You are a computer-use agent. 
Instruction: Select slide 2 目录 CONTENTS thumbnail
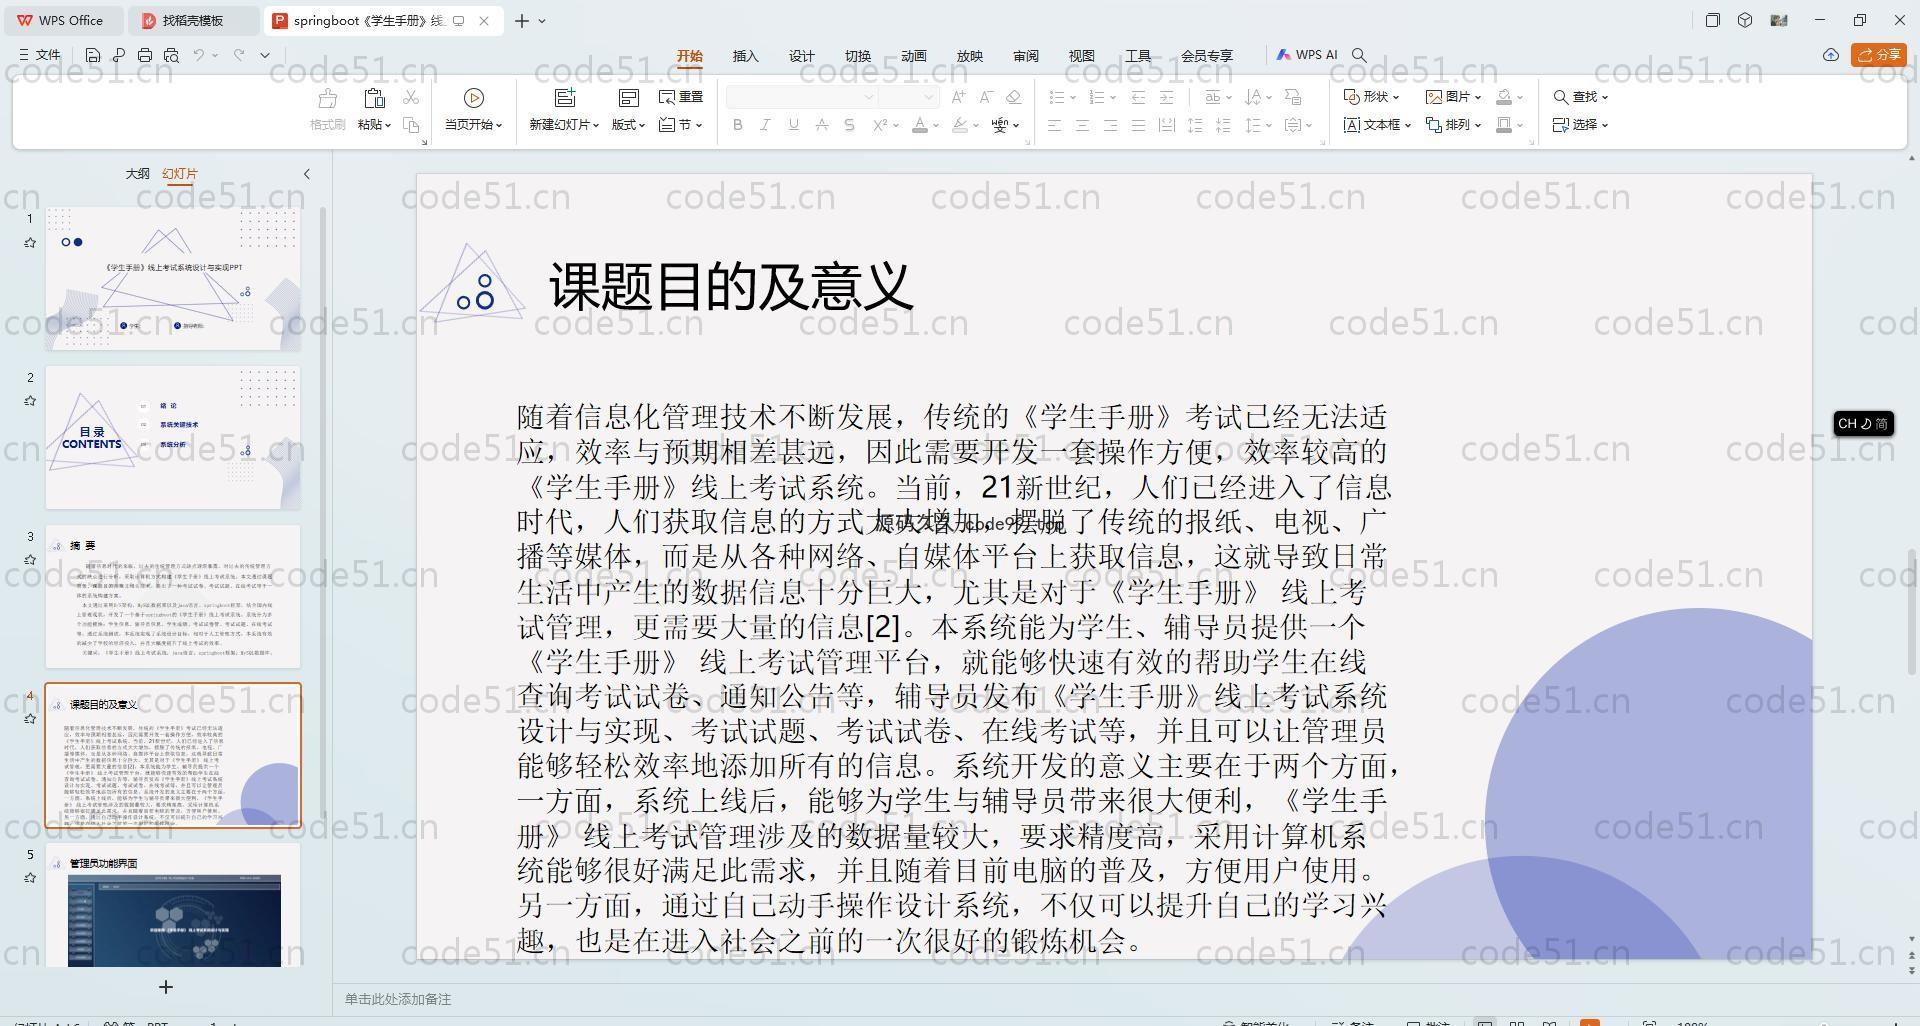(173, 437)
